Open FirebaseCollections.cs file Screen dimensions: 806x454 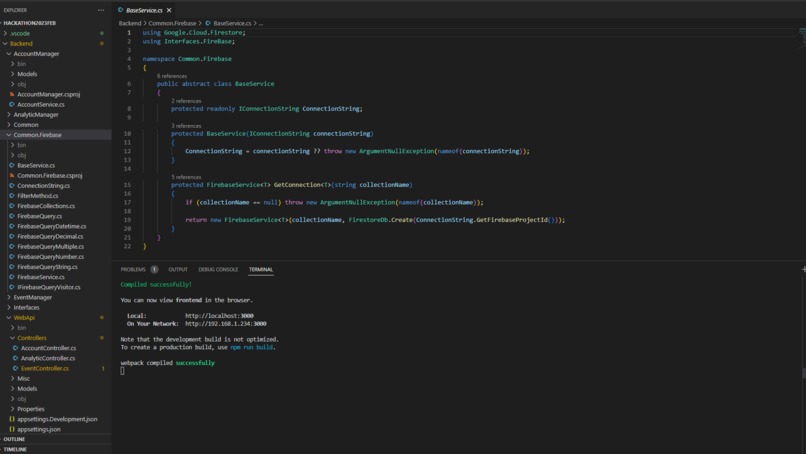(x=46, y=206)
